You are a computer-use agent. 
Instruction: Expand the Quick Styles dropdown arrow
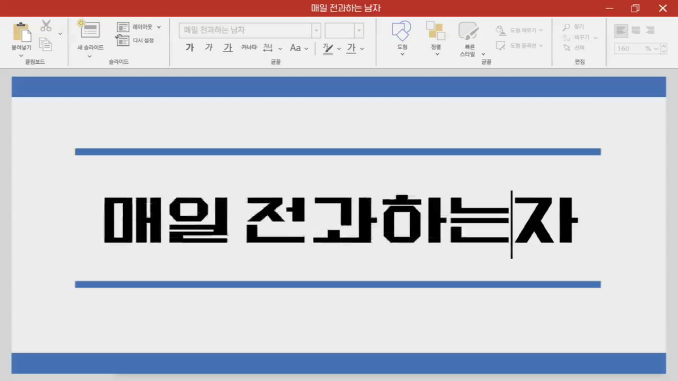(x=483, y=54)
